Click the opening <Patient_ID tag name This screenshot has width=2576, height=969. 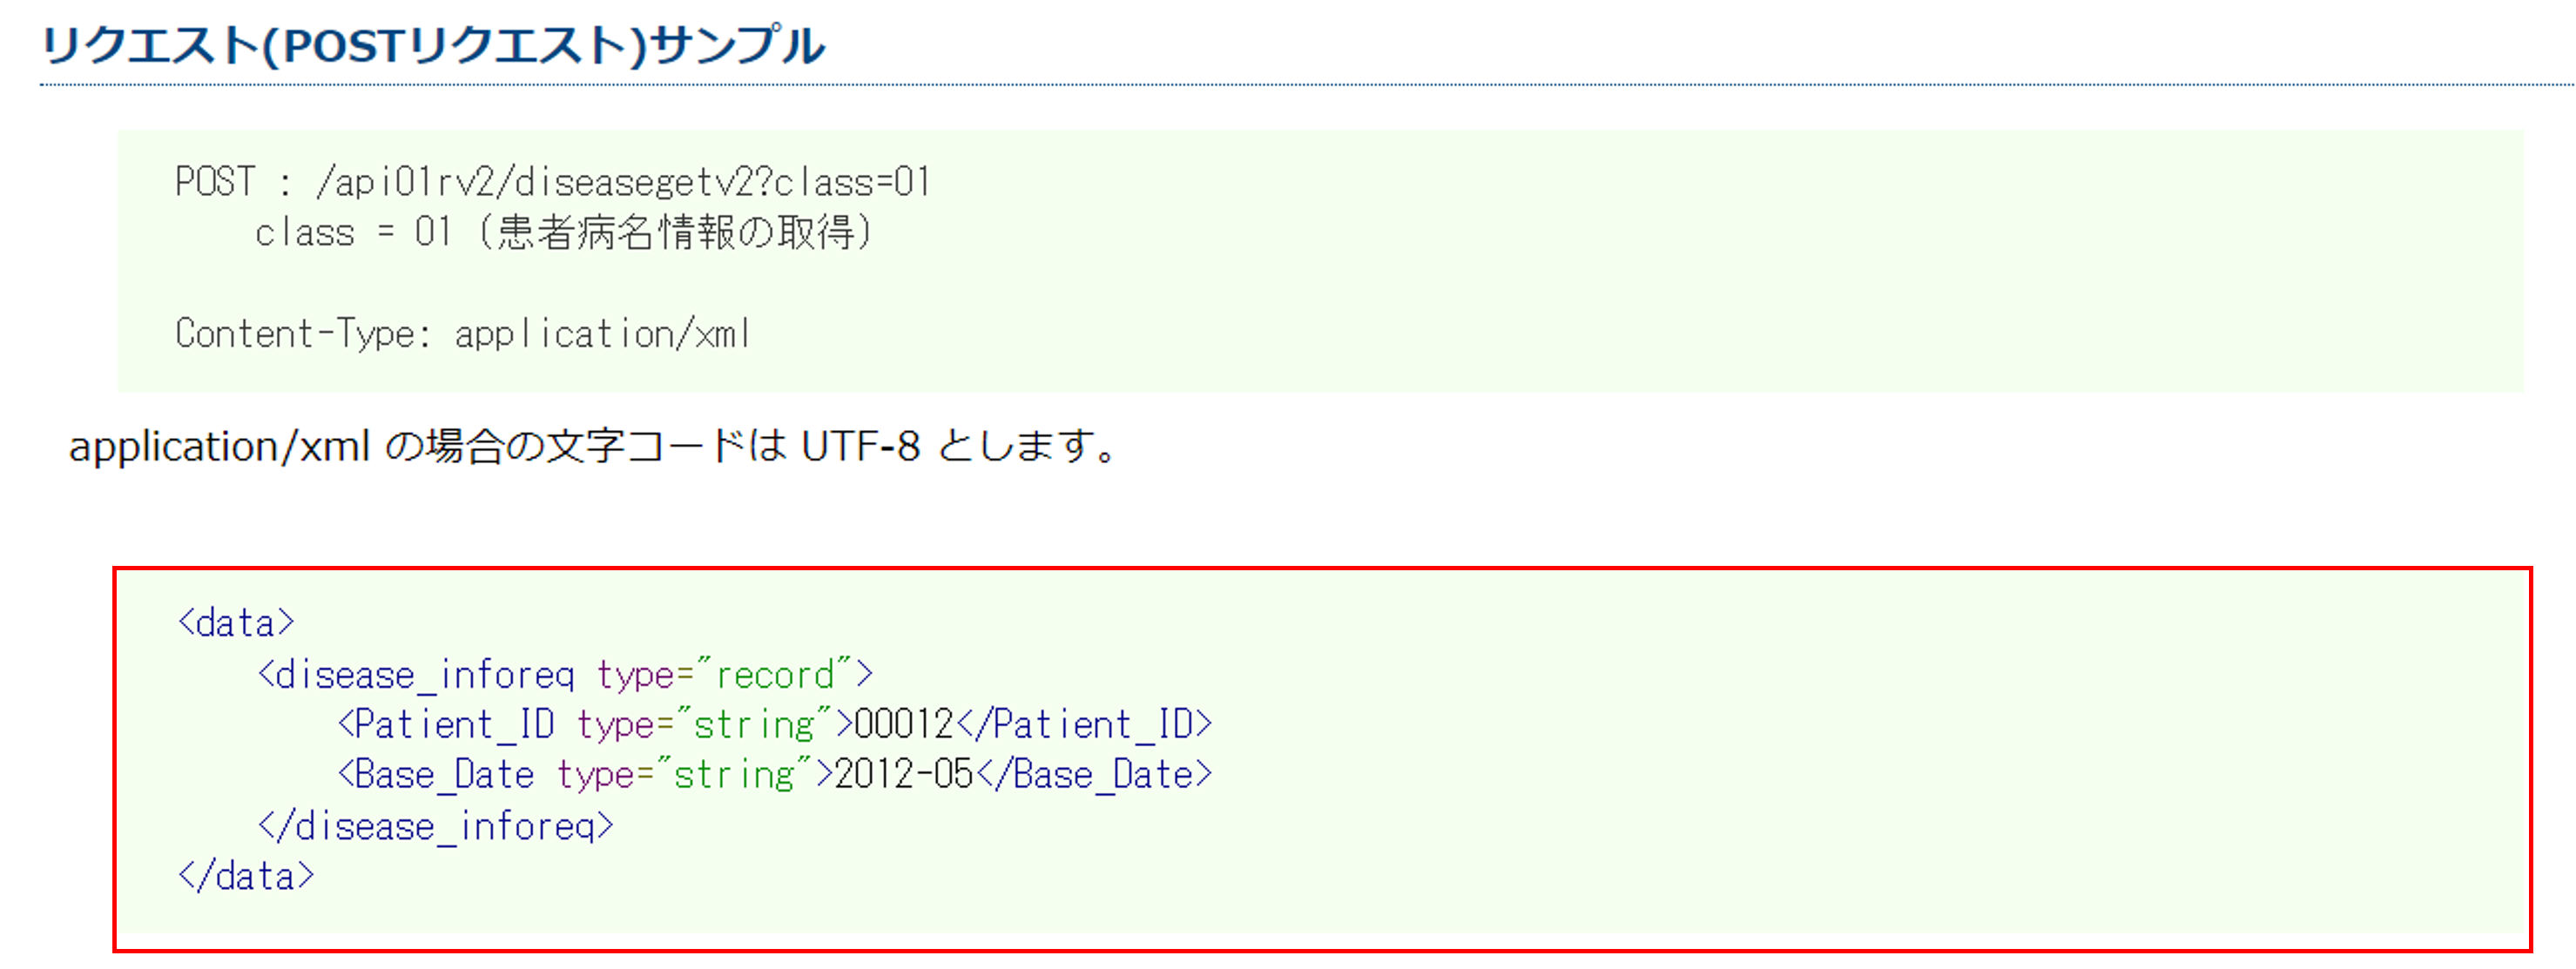[446, 724]
